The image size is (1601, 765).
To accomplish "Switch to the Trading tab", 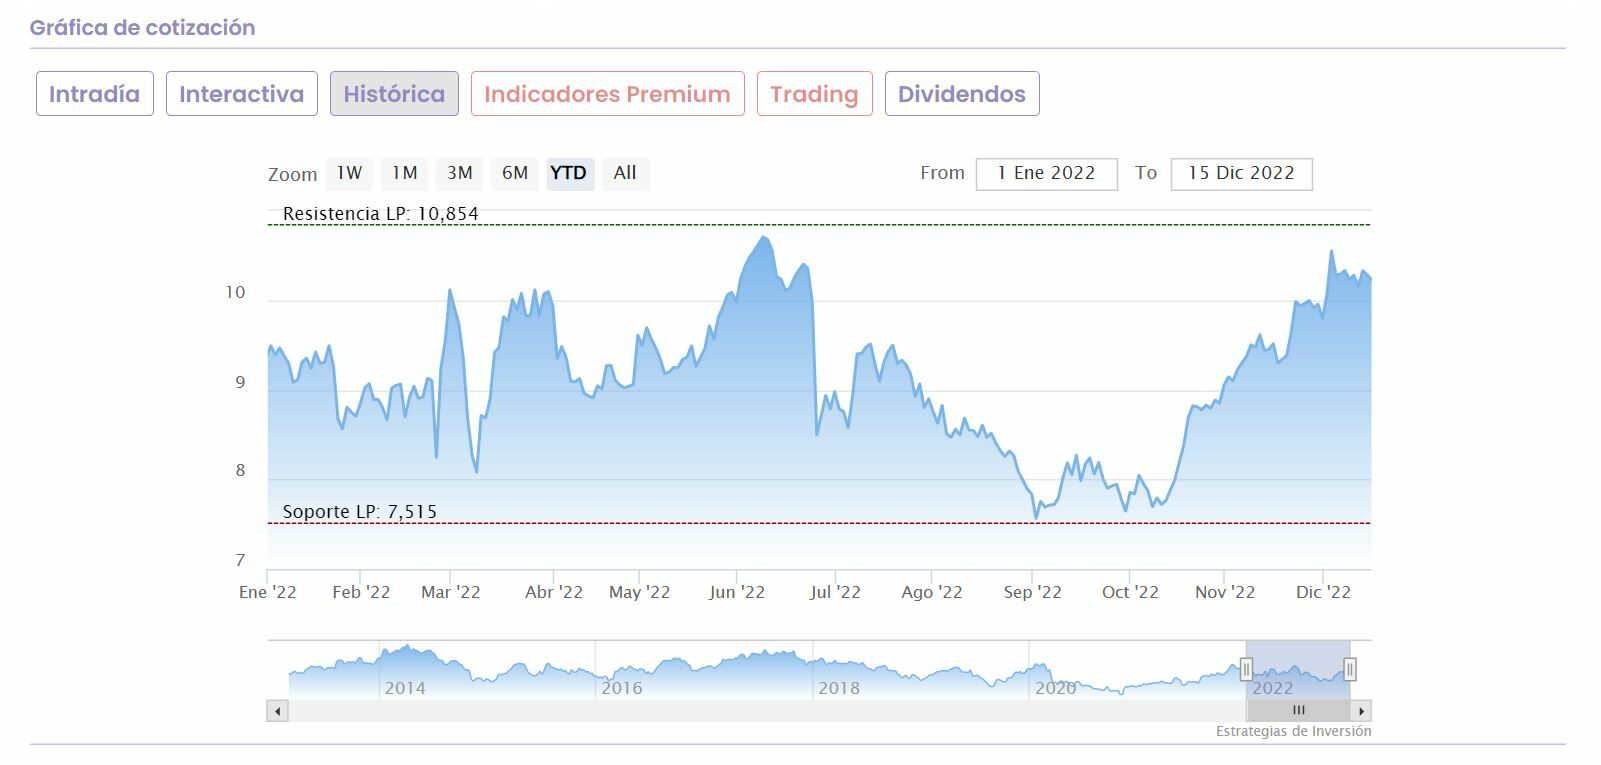I will coord(814,94).
